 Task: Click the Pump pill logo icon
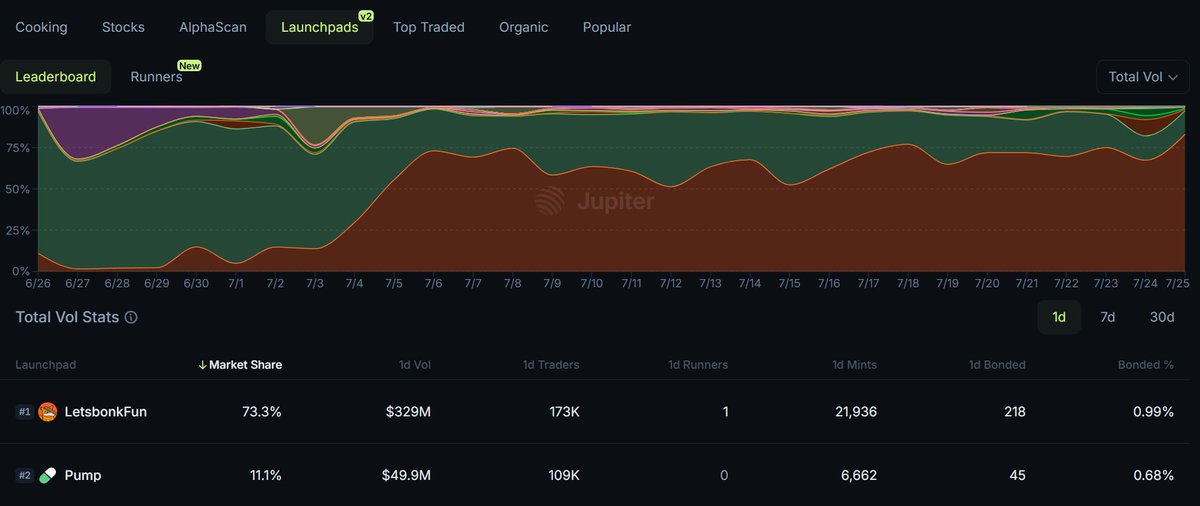point(48,475)
